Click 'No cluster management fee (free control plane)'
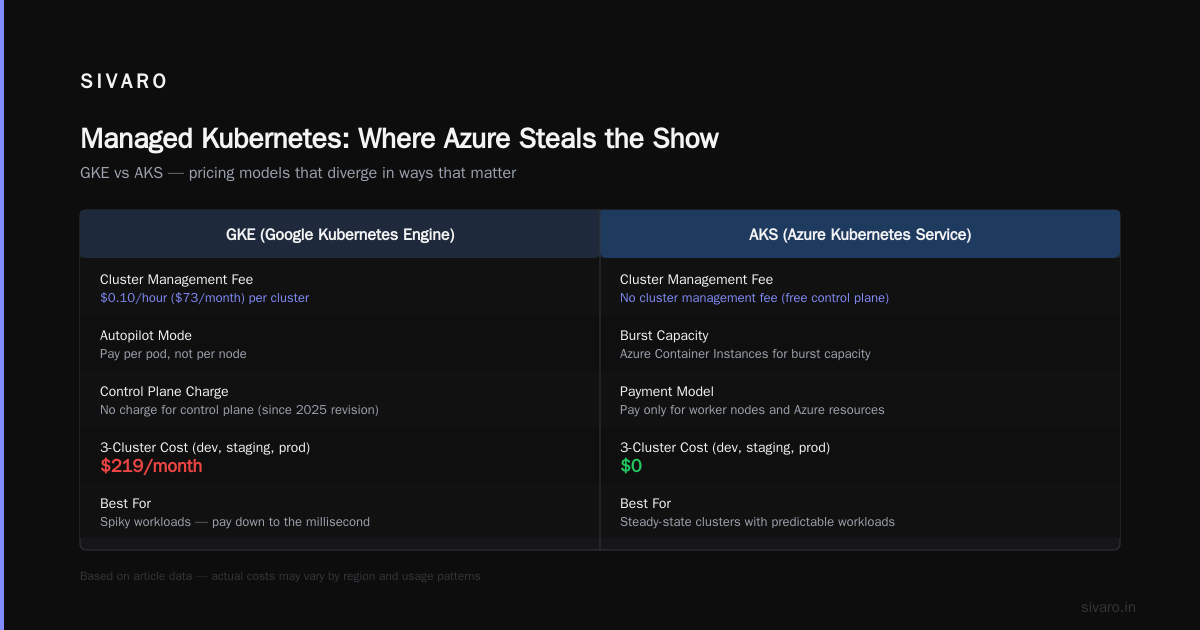Screen dimensions: 1200x630 754,298
